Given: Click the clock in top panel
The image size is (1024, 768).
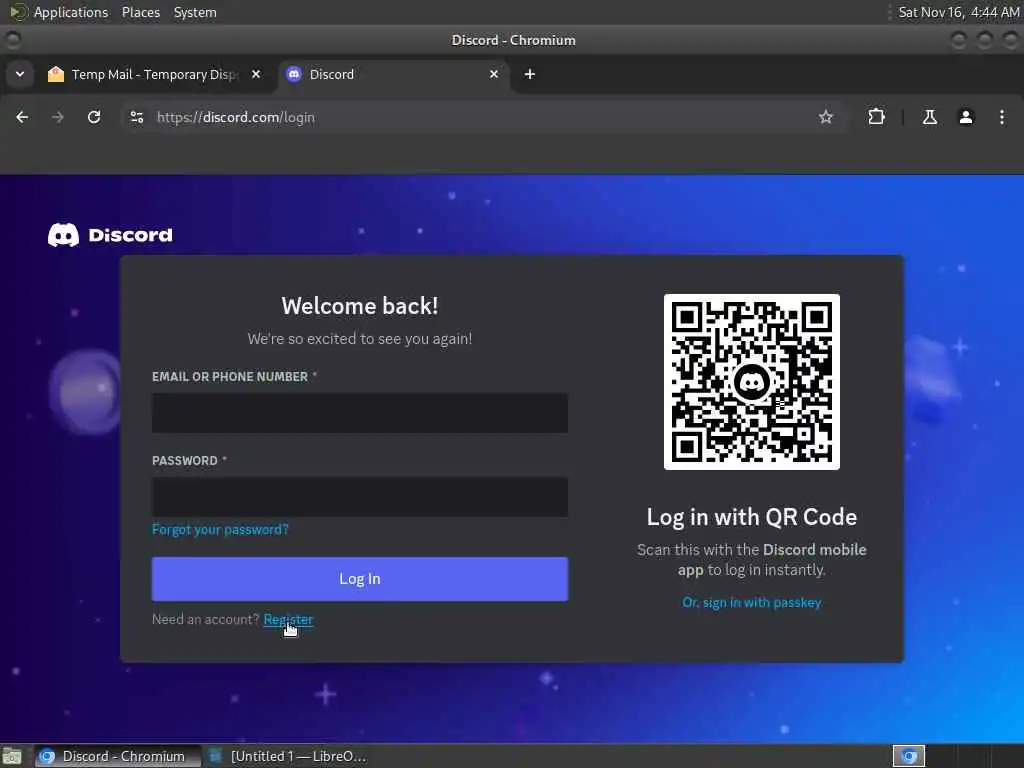Looking at the screenshot, I should tap(958, 12).
